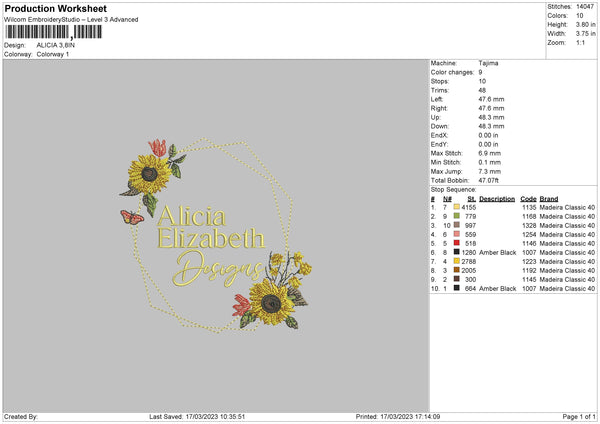The height and width of the screenshot is (424, 600).
Task: Click the Trims value '48'
Action: pyautogui.click(x=482, y=90)
